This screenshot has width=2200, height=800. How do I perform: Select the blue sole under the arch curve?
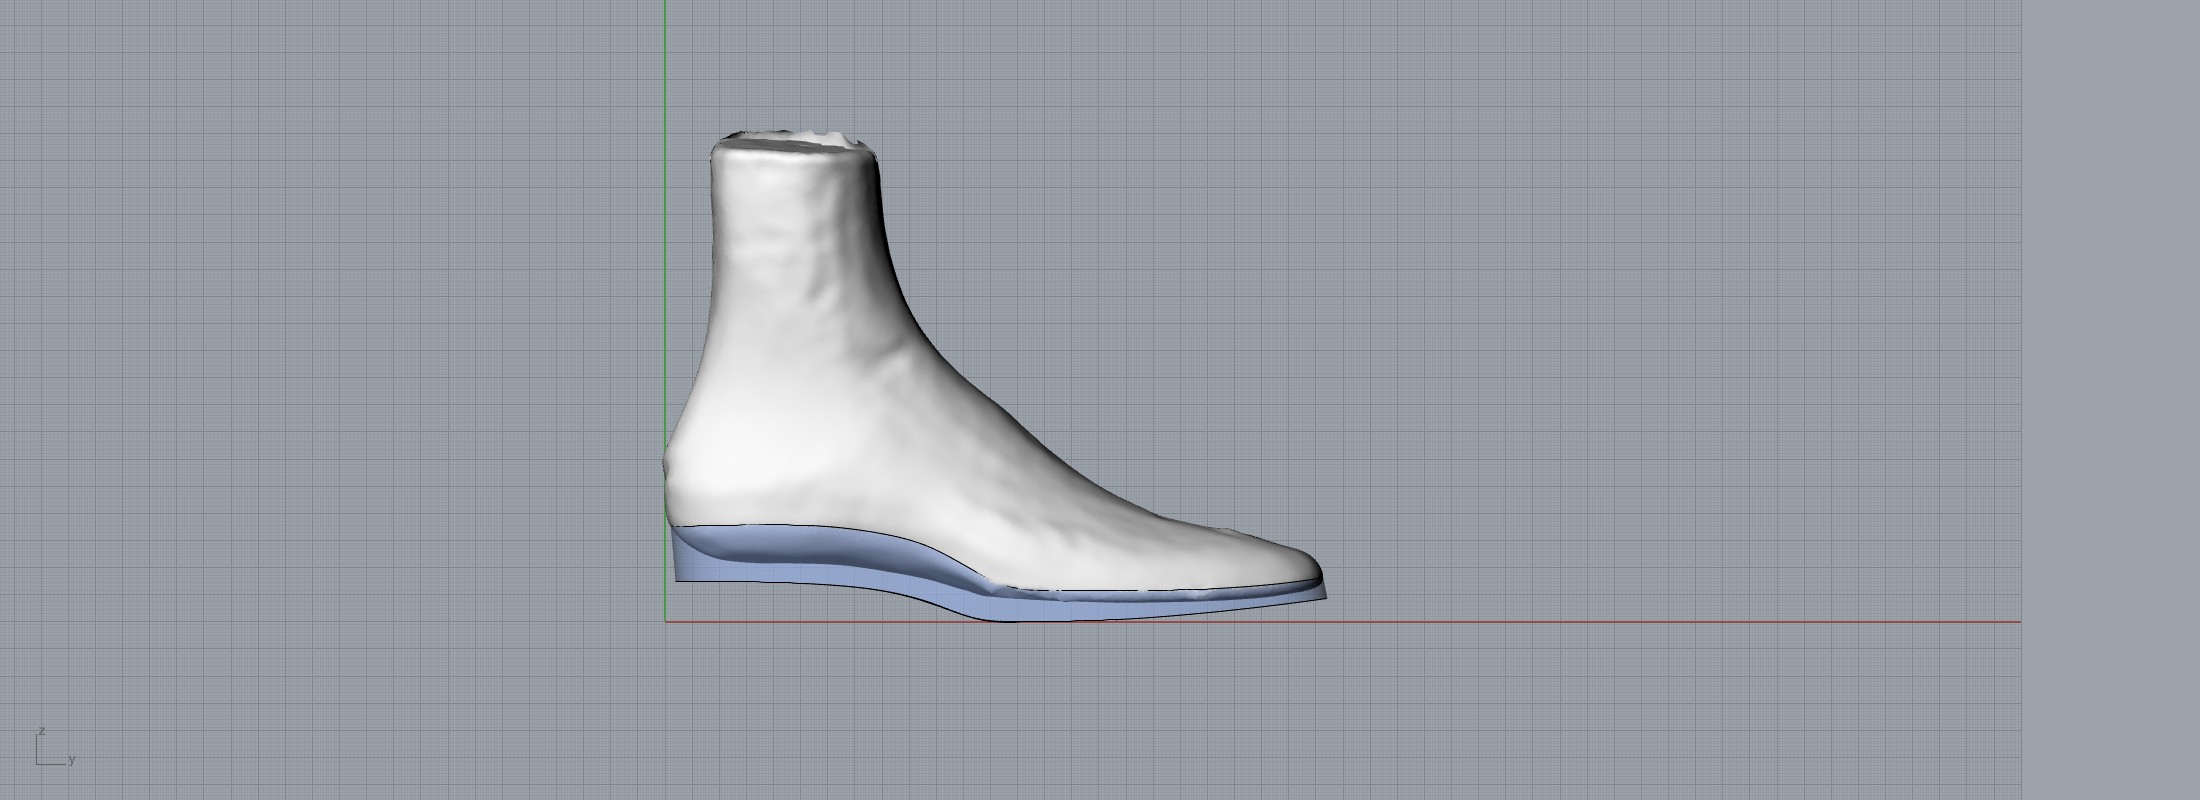900,572
